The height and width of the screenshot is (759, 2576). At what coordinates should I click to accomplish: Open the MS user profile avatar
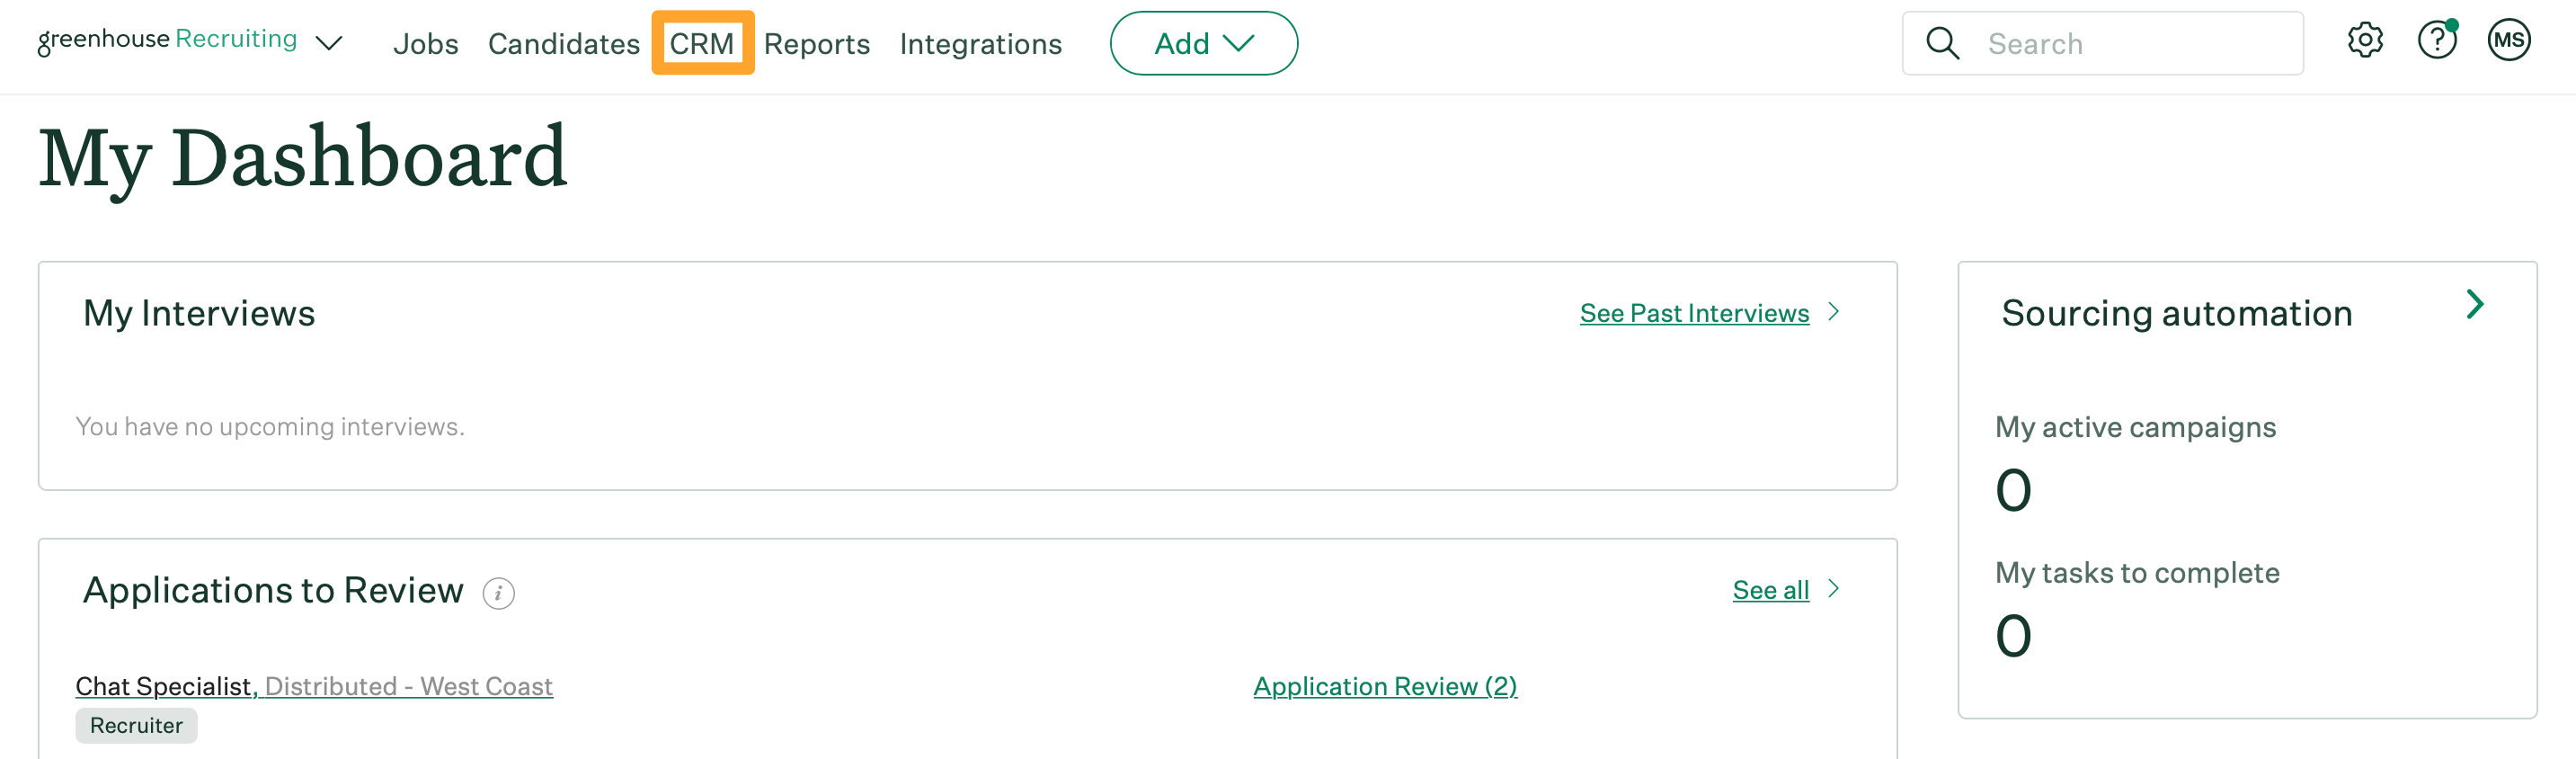coord(2511,40)
